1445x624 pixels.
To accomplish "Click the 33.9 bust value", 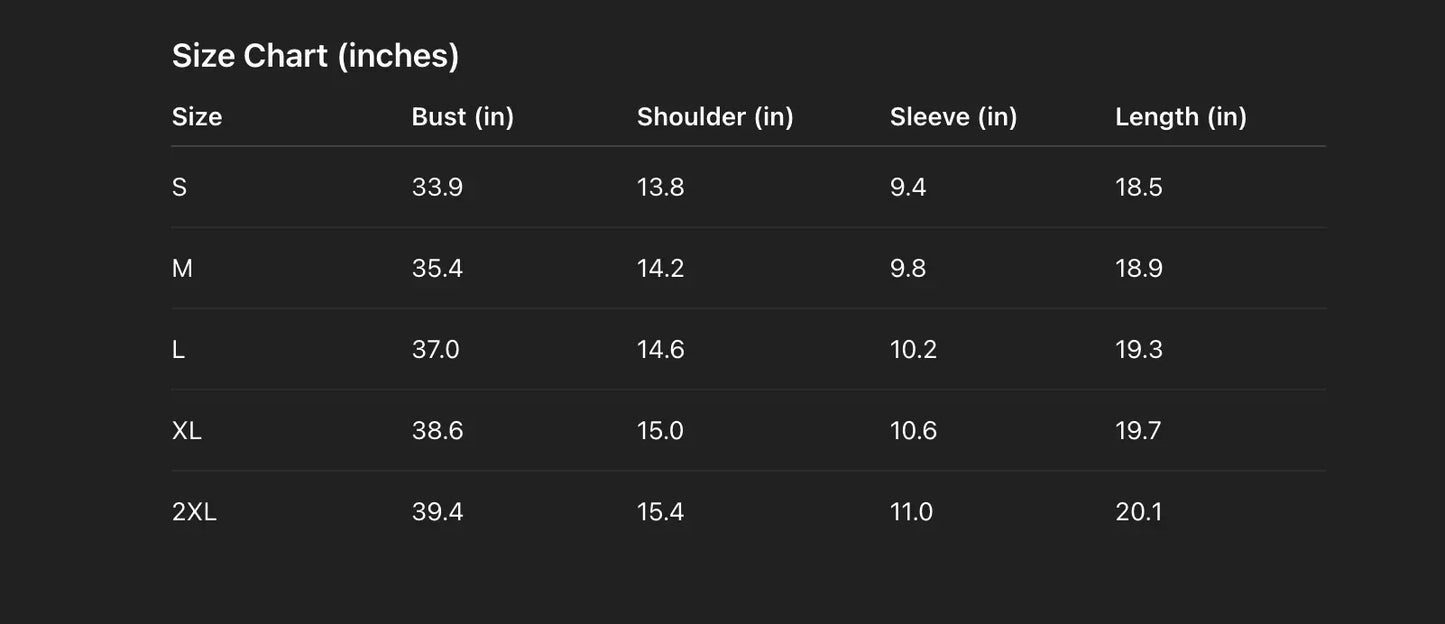I will 437,187.
